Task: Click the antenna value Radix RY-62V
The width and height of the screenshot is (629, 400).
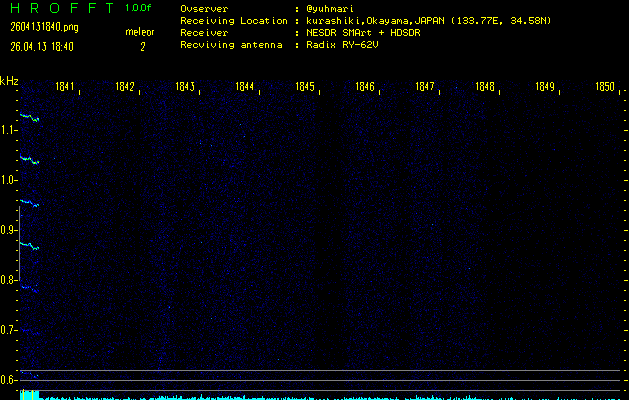Action: 342,45
